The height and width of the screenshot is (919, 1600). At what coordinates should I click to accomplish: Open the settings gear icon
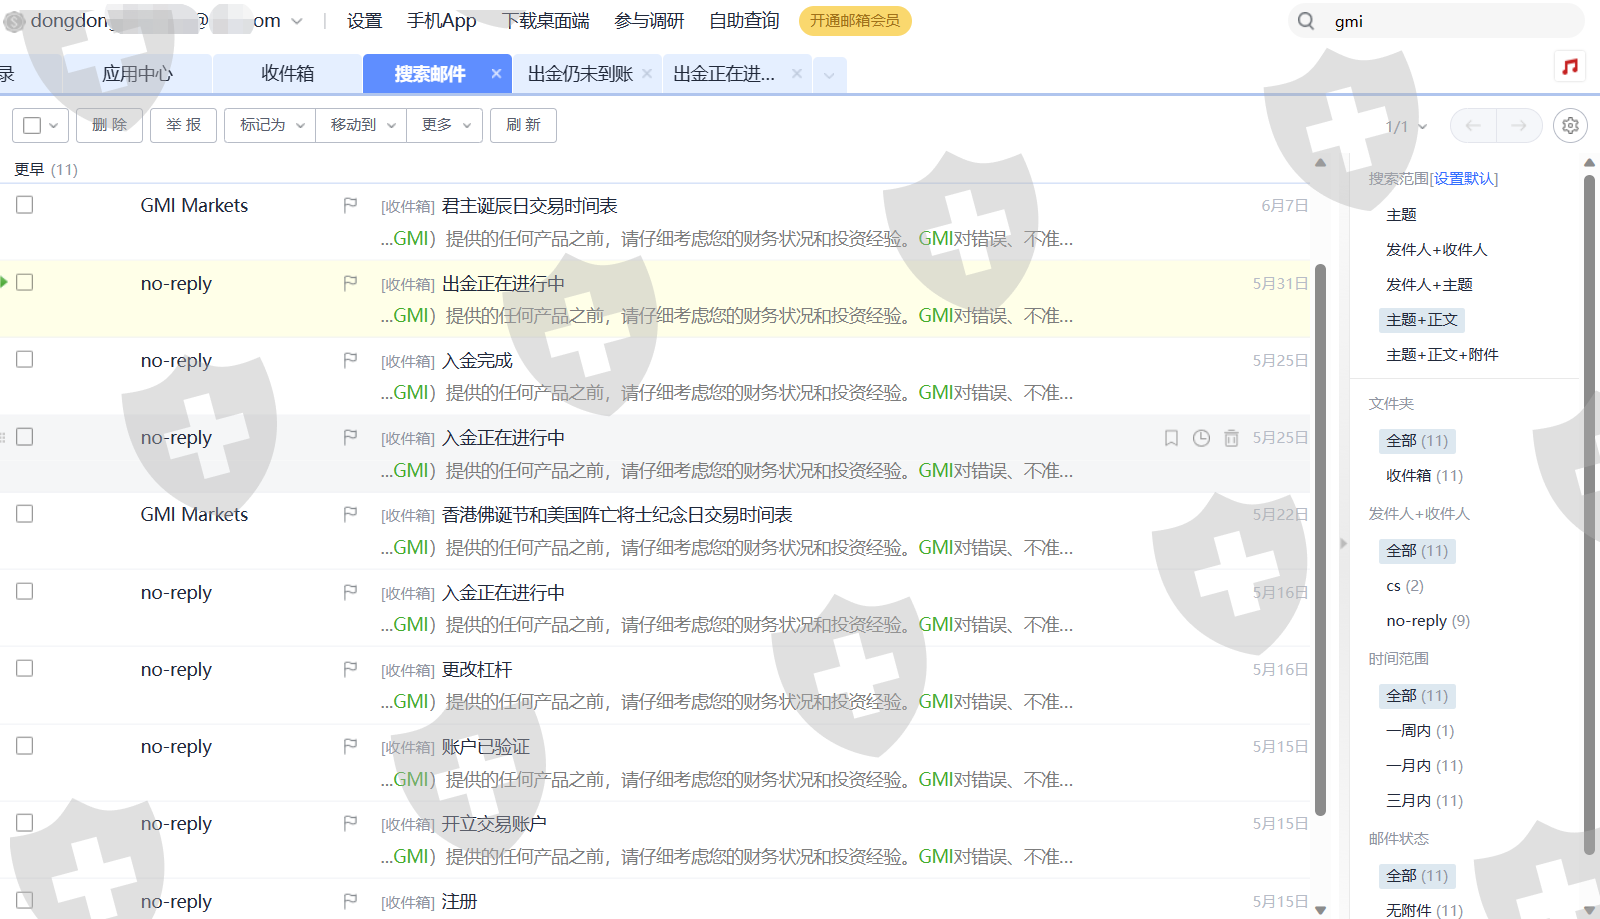[x=1570, y=125]
